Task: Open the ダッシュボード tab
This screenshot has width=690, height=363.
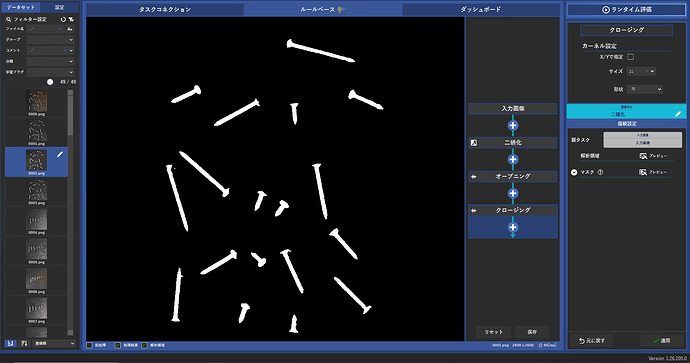Action: tap(481, 9)
